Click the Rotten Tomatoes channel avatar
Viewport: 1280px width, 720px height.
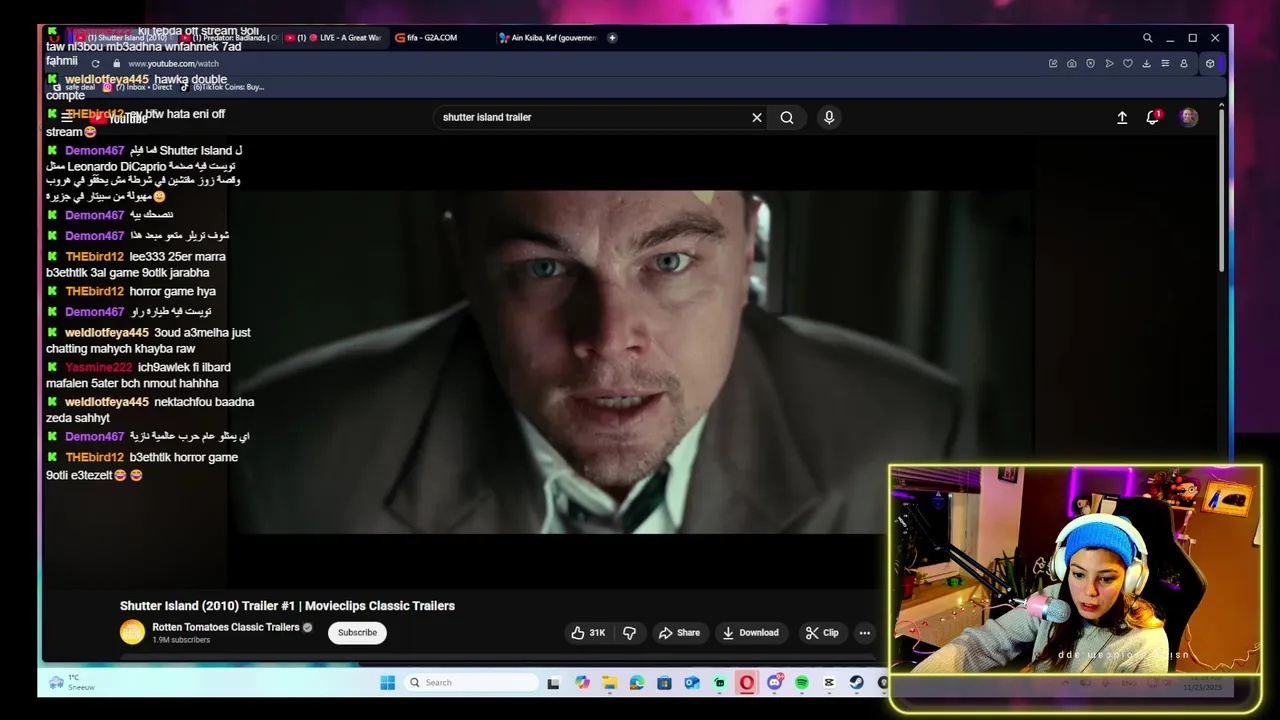[132, 632]
